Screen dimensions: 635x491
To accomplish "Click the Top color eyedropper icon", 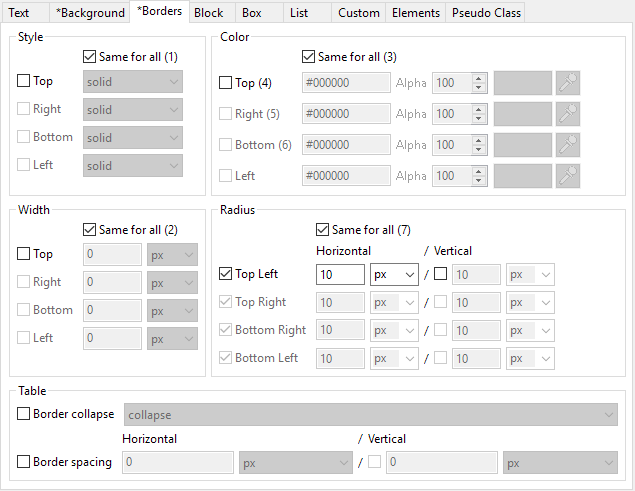I will [x=569, y=83].
